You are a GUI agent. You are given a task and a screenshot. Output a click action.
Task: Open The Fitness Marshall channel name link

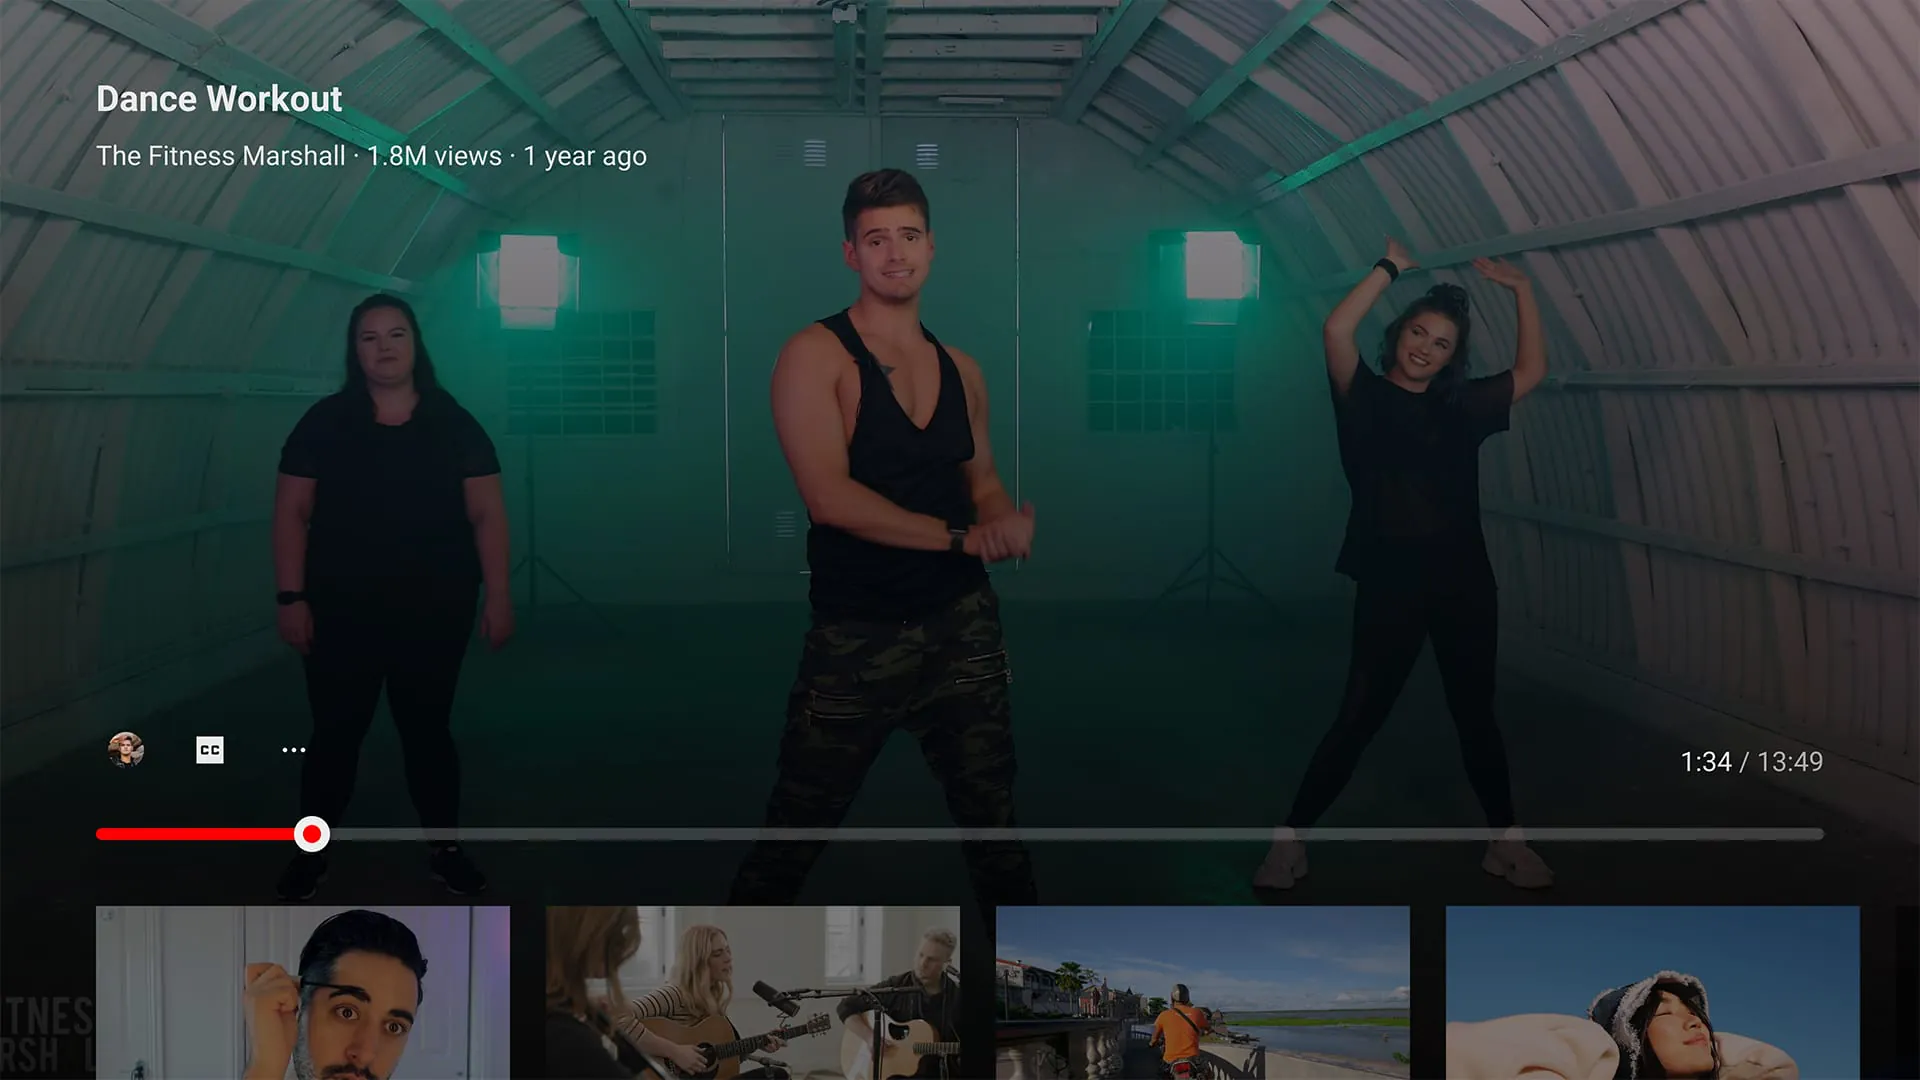222,156
